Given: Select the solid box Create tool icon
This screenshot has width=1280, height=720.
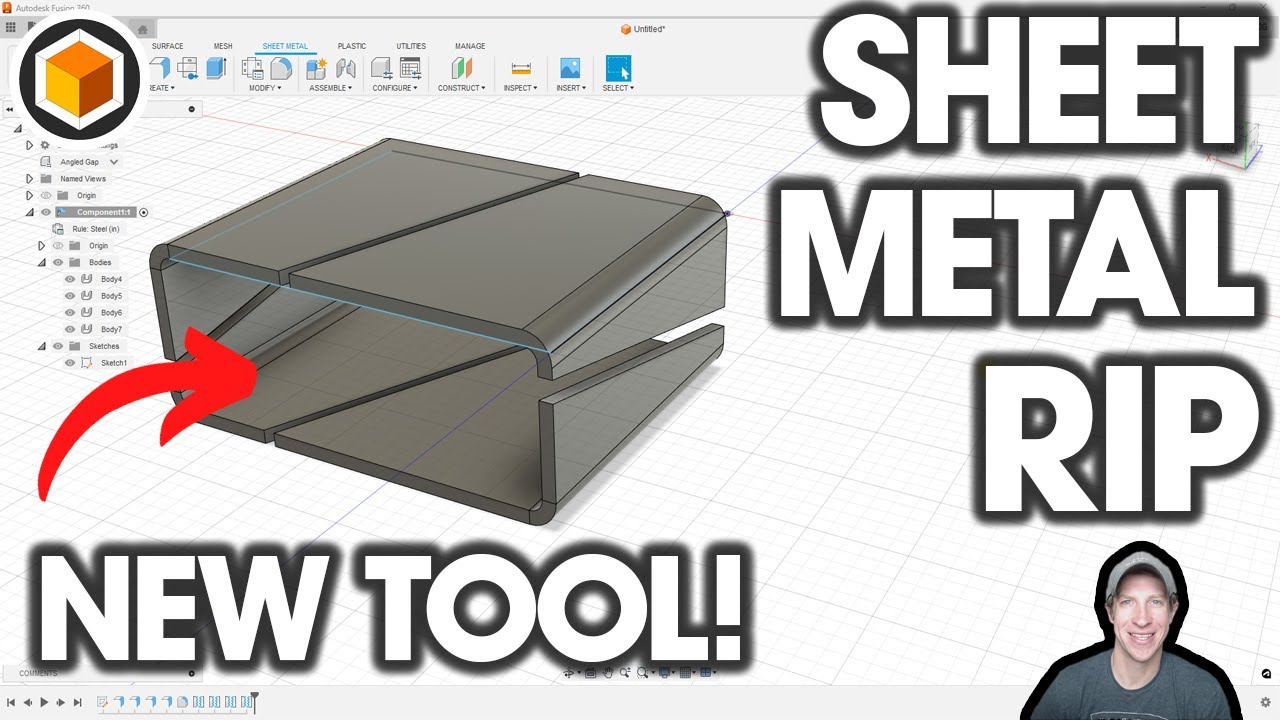Looking at the screenshot, I should click(216, 68).
